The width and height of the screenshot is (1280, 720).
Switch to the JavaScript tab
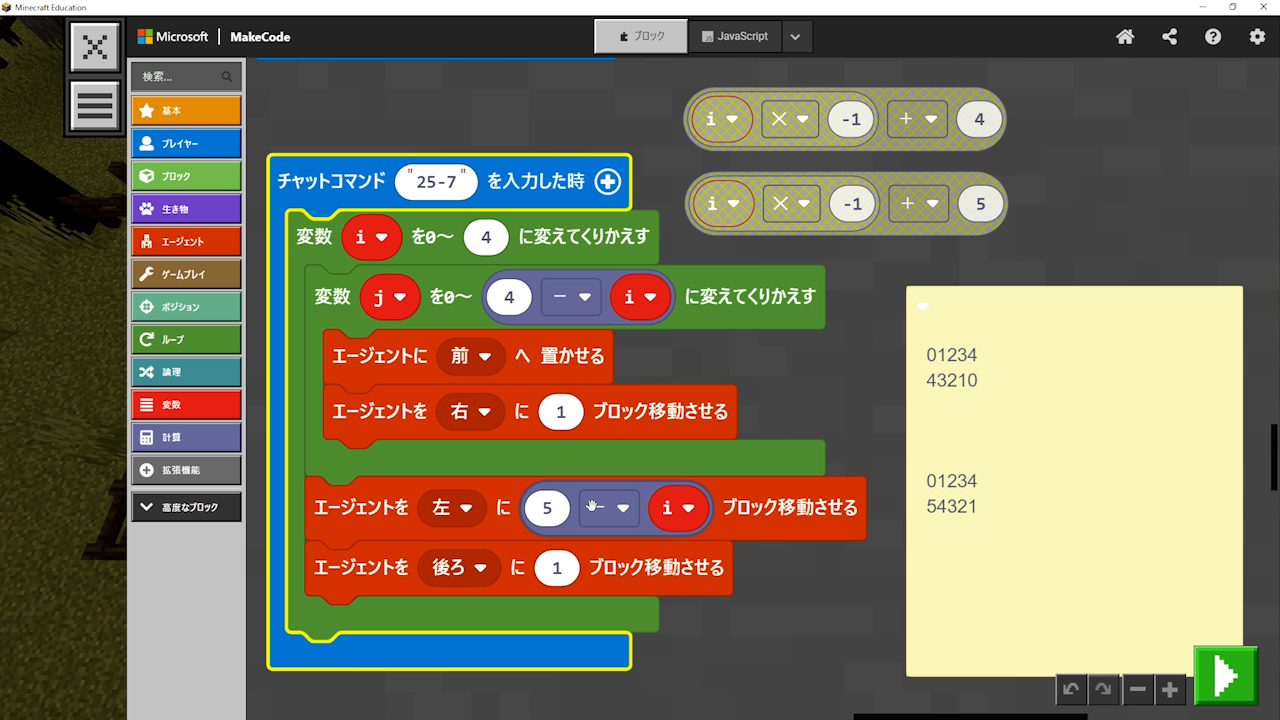point(735,36)
